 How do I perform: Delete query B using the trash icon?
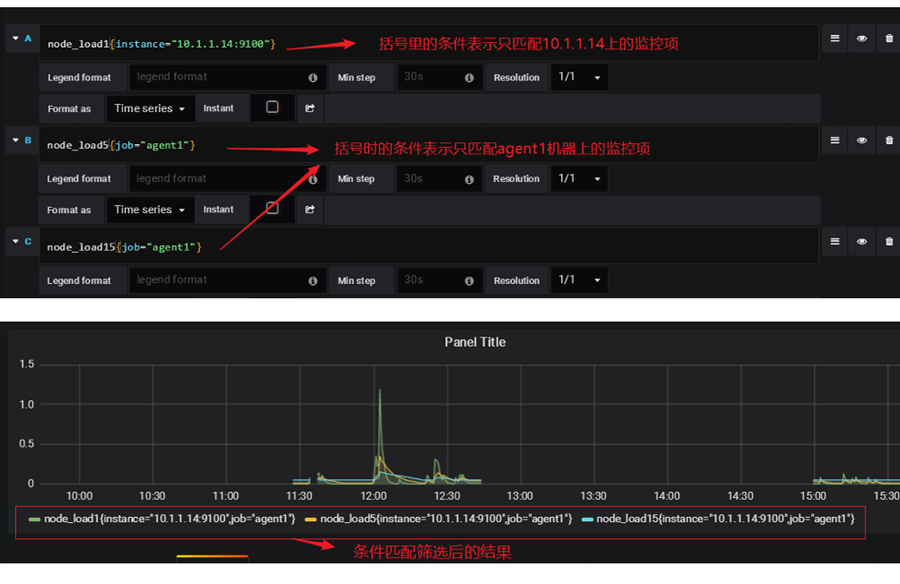889,140
